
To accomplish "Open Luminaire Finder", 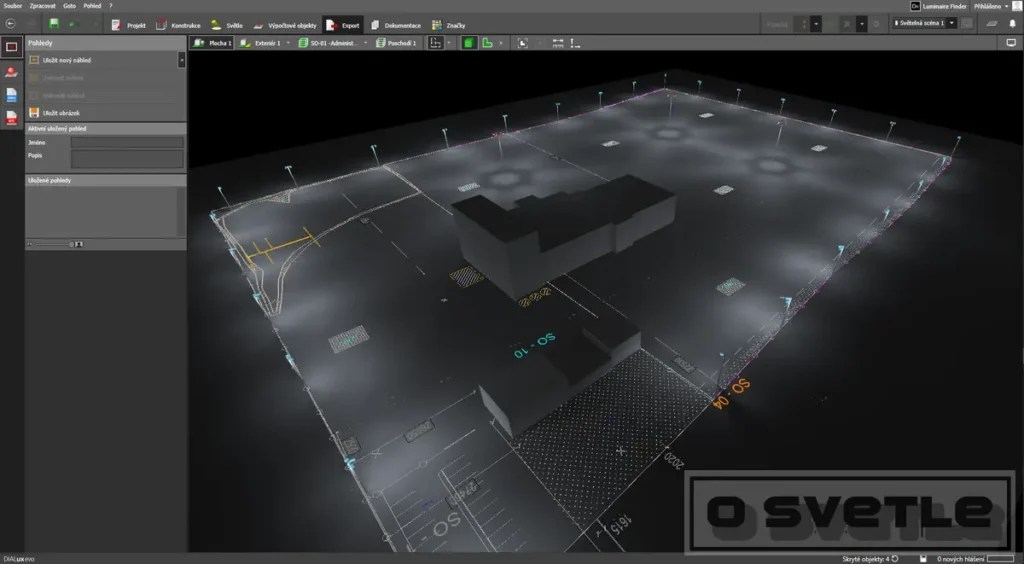I will click(938, 6).
